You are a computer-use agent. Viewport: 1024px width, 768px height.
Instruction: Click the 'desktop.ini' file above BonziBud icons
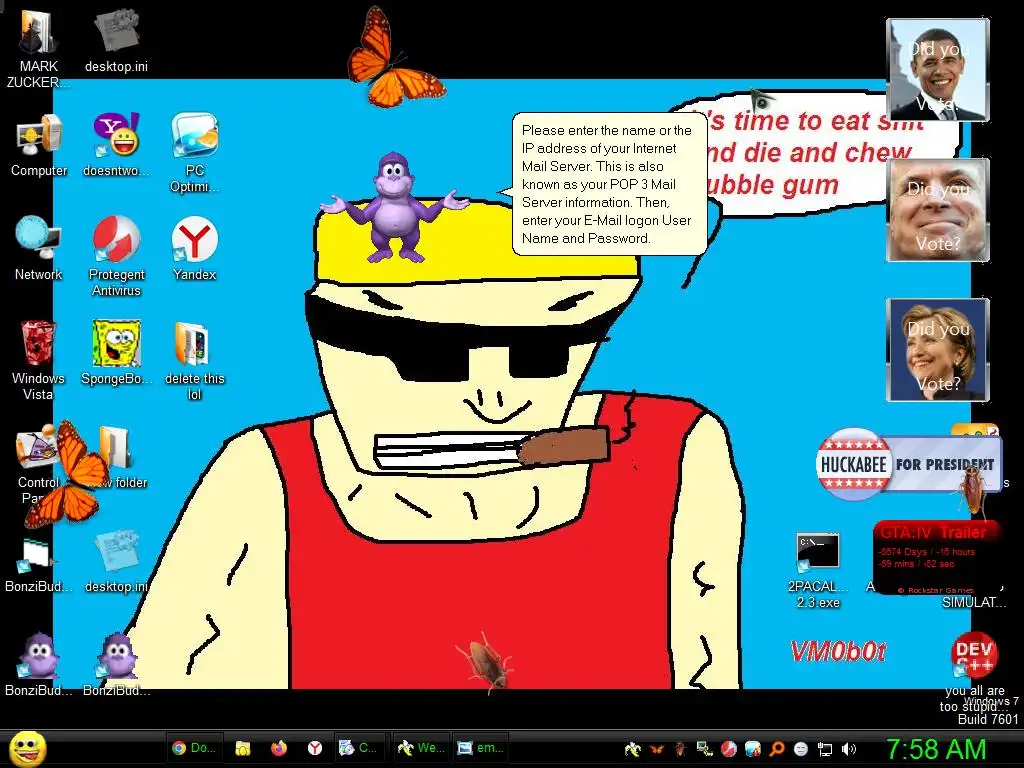116,560
